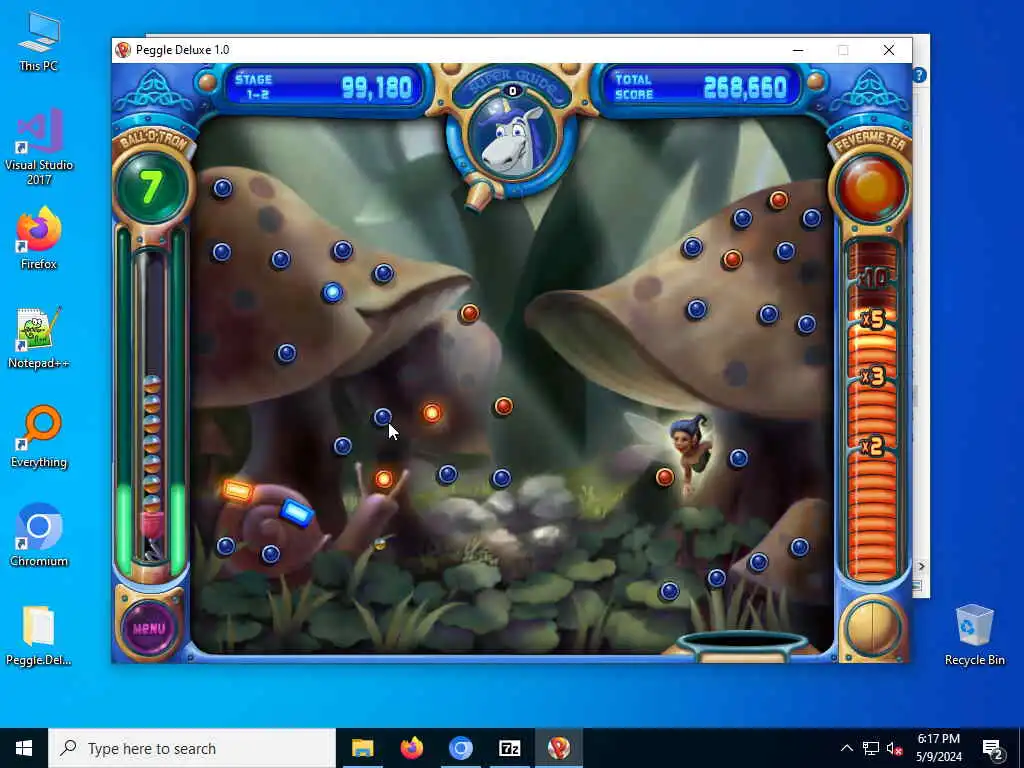Open the Firefox desktop shortcut
1024x768 pixels.
(x=39, y=238)
